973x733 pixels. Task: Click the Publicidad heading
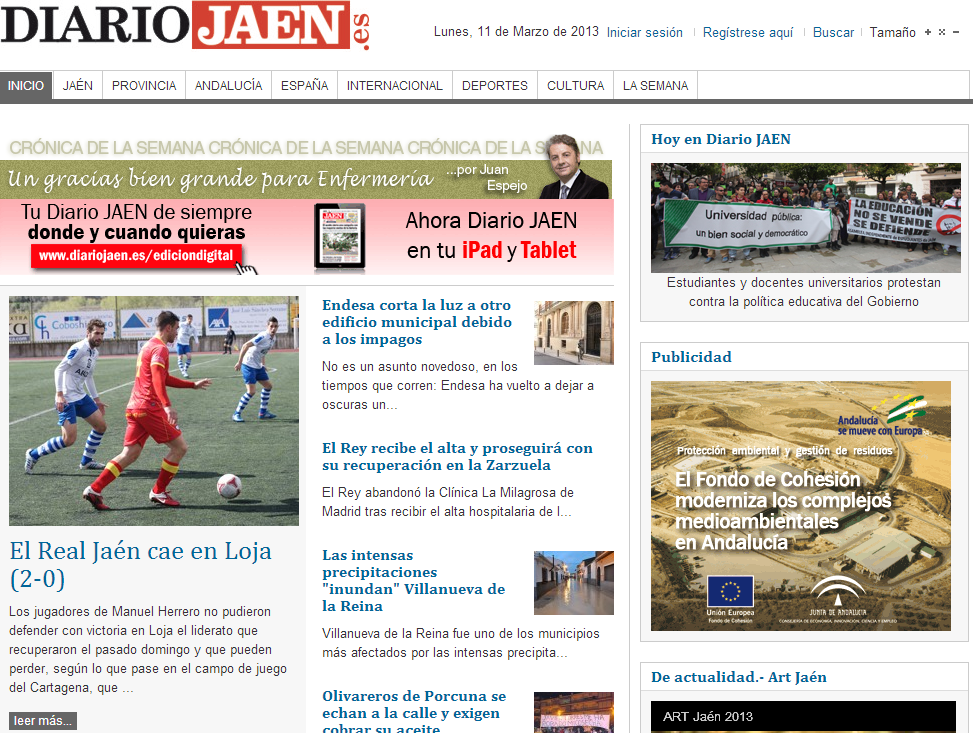pyautogui.click(x=691, y=357)
